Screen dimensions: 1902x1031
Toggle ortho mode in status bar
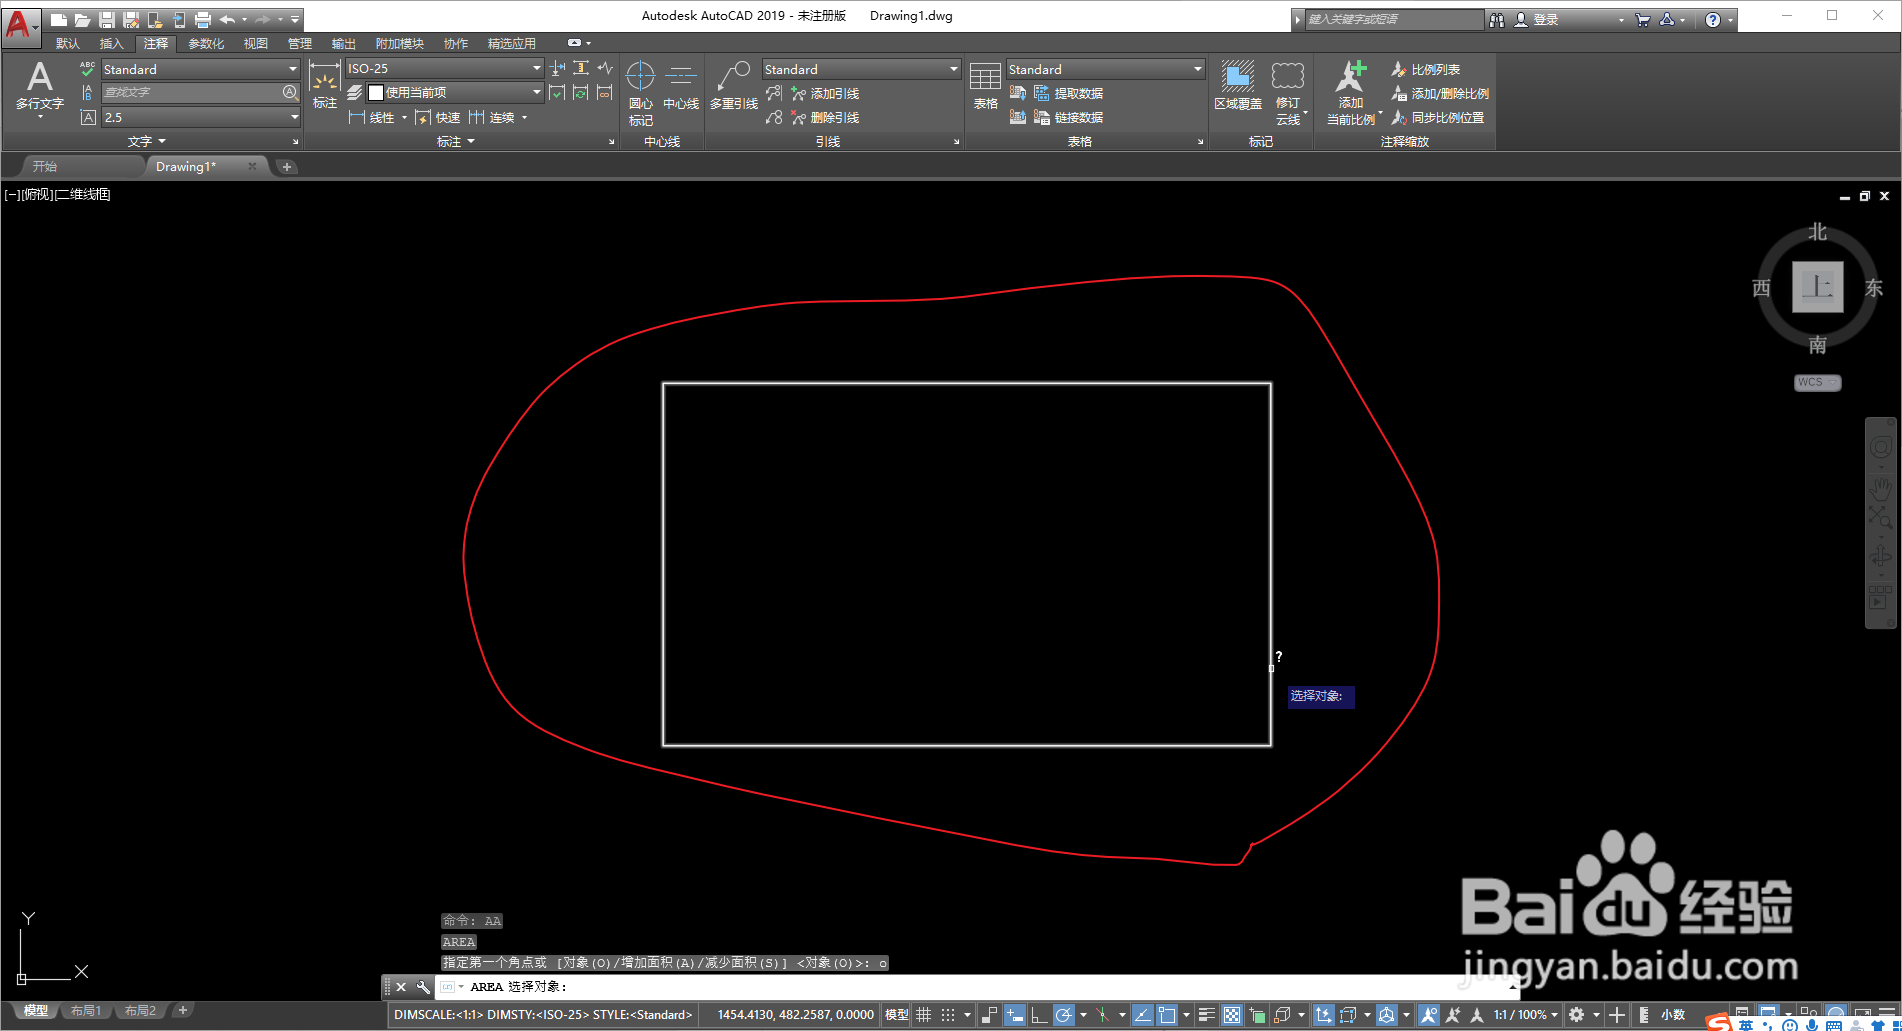tap(1039, 1014)
